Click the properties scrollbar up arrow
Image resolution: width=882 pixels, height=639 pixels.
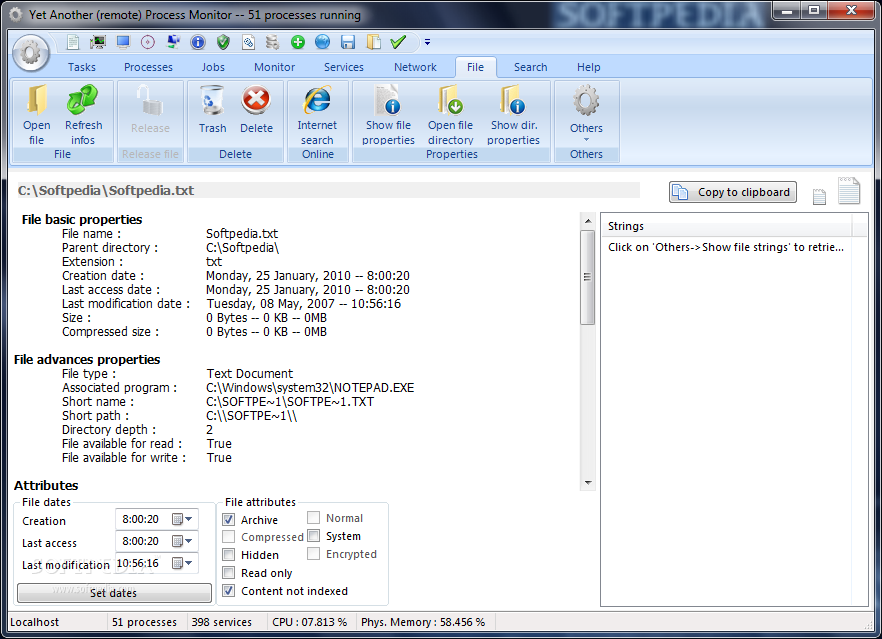coord(588,220)
